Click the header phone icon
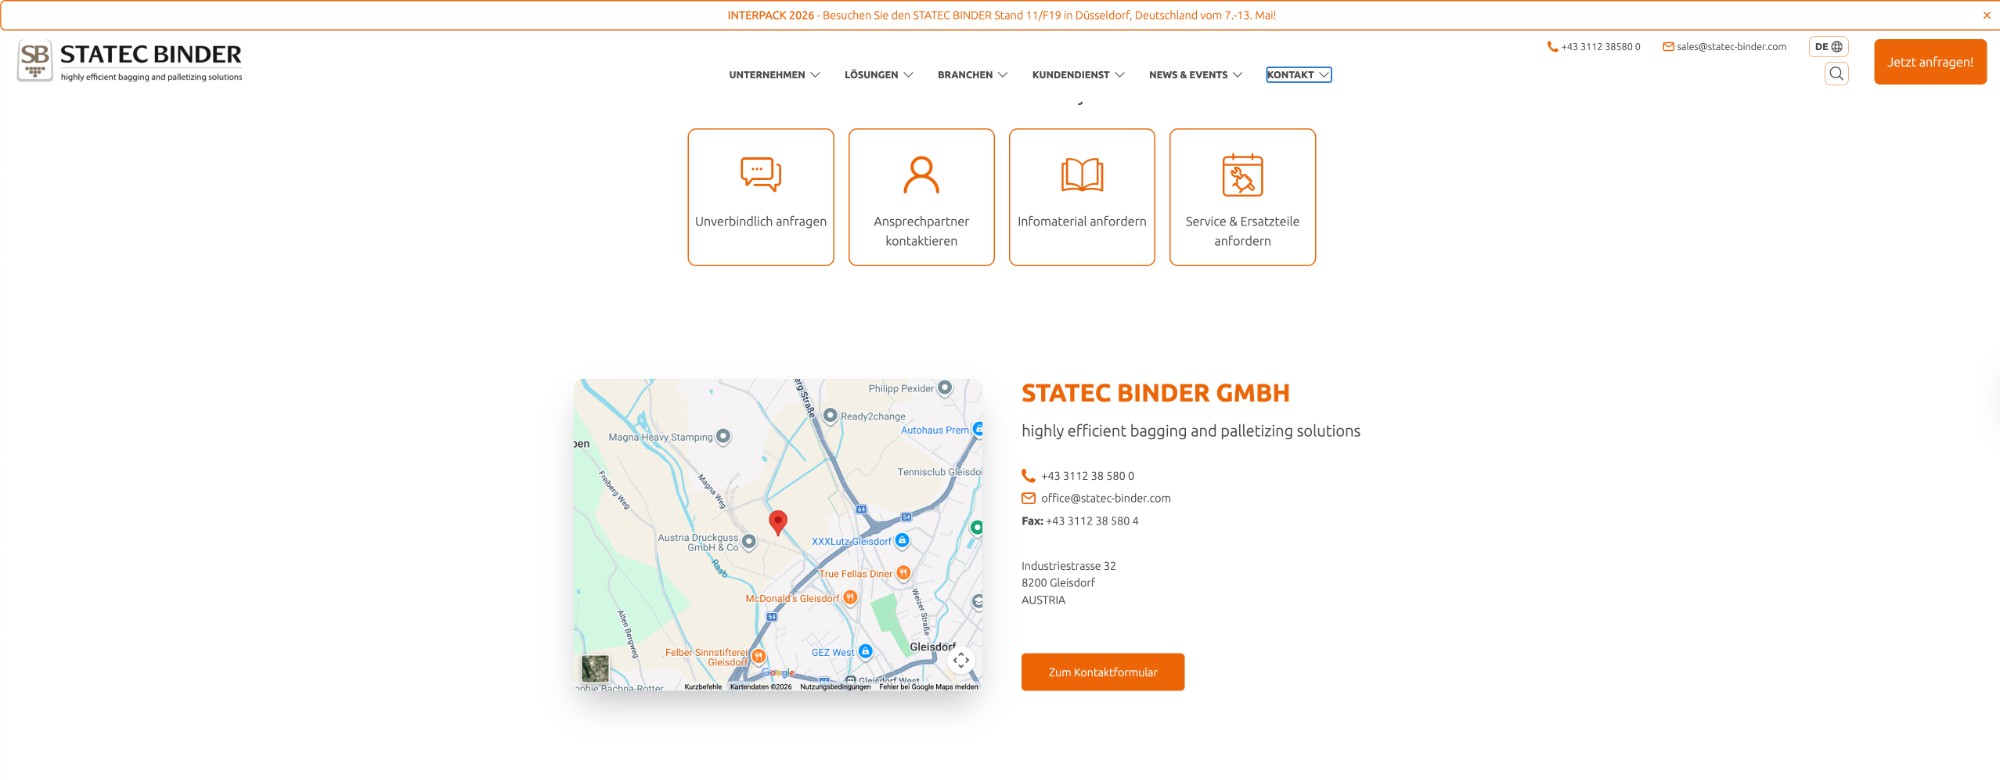 click(1552, 47)
